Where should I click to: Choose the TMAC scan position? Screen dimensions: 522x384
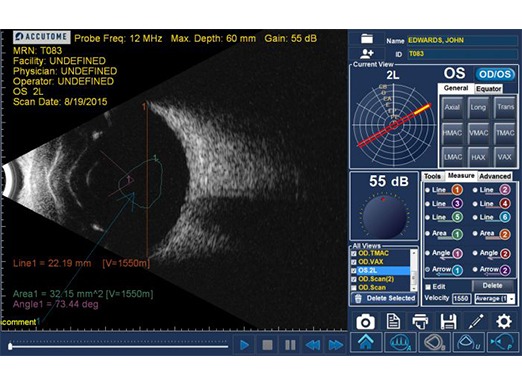coord(505,133)
